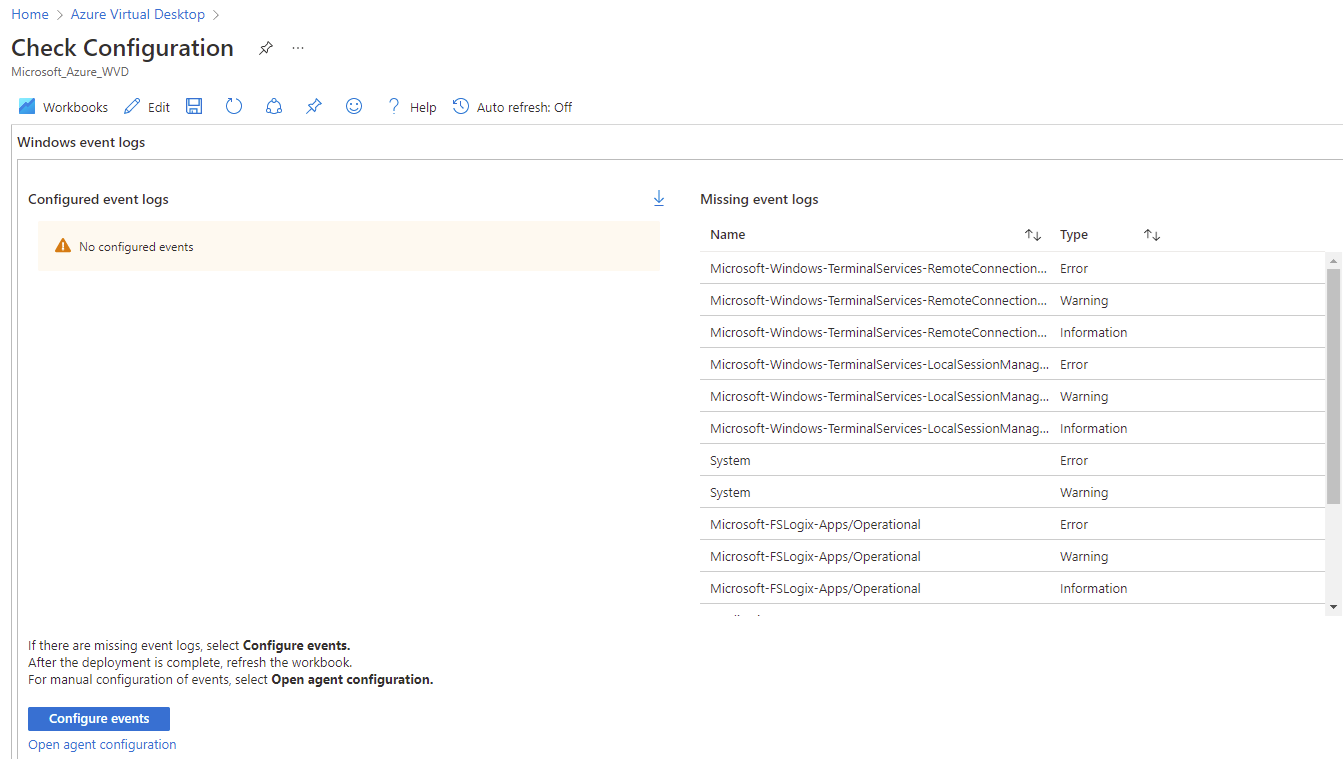Screen dimensions: 1343x759
Task: Click the Microsoft_Azure_WVD subtitle
Action: click(70, 72)
